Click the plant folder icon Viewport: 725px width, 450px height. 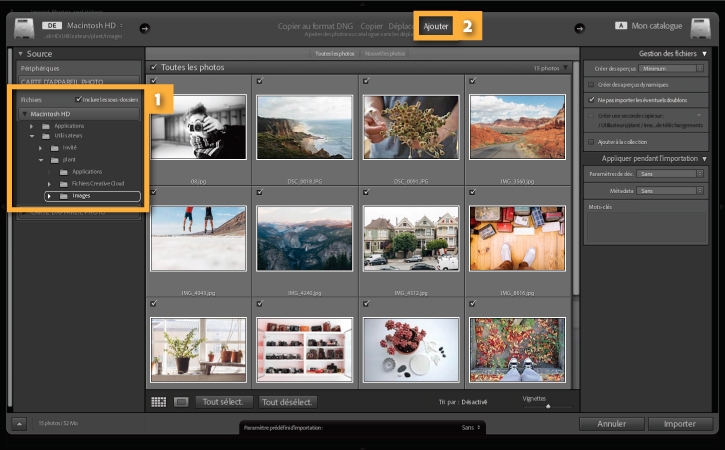55,160
